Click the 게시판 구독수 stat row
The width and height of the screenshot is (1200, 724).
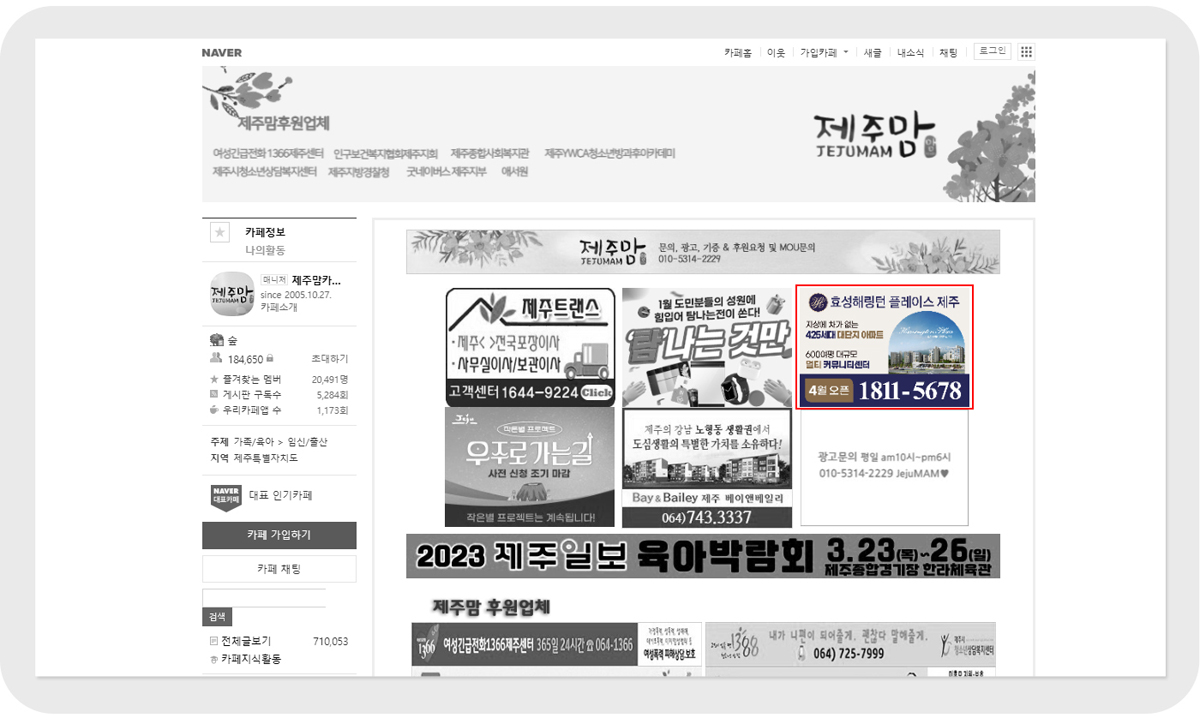coord(279,394)
